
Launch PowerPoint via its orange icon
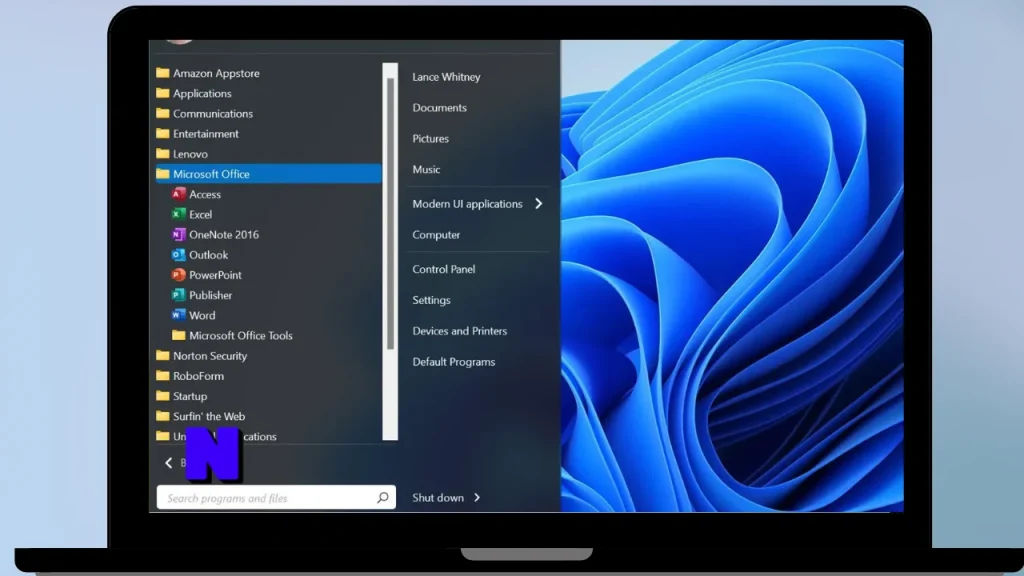(x=178, y=275)
